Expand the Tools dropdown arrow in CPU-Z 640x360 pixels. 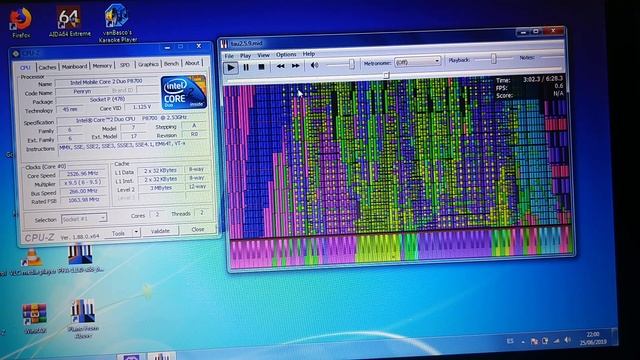[136, 233]
